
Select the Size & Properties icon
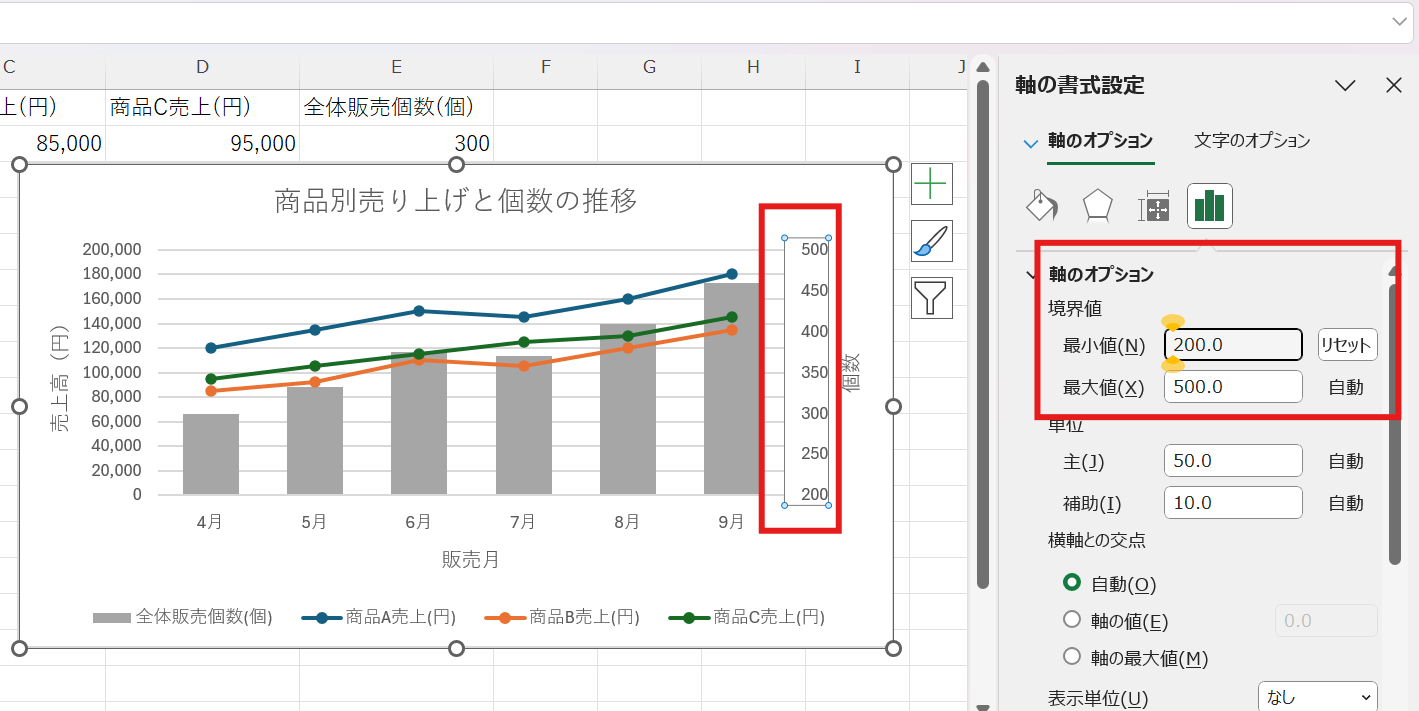1153,205
